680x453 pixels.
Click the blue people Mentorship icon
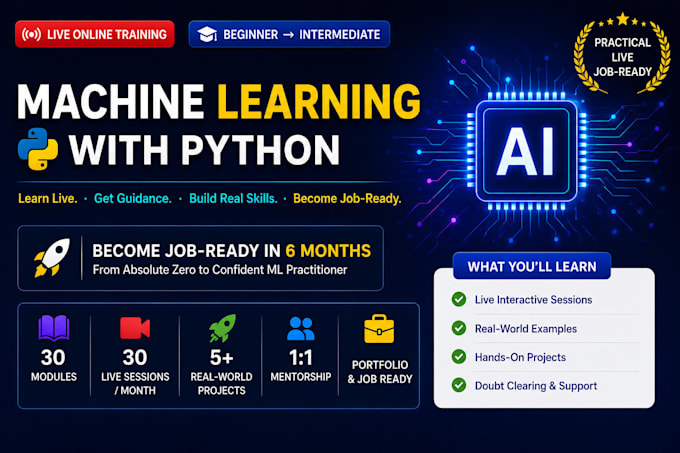pyautogui.click(x=301, y=329)
